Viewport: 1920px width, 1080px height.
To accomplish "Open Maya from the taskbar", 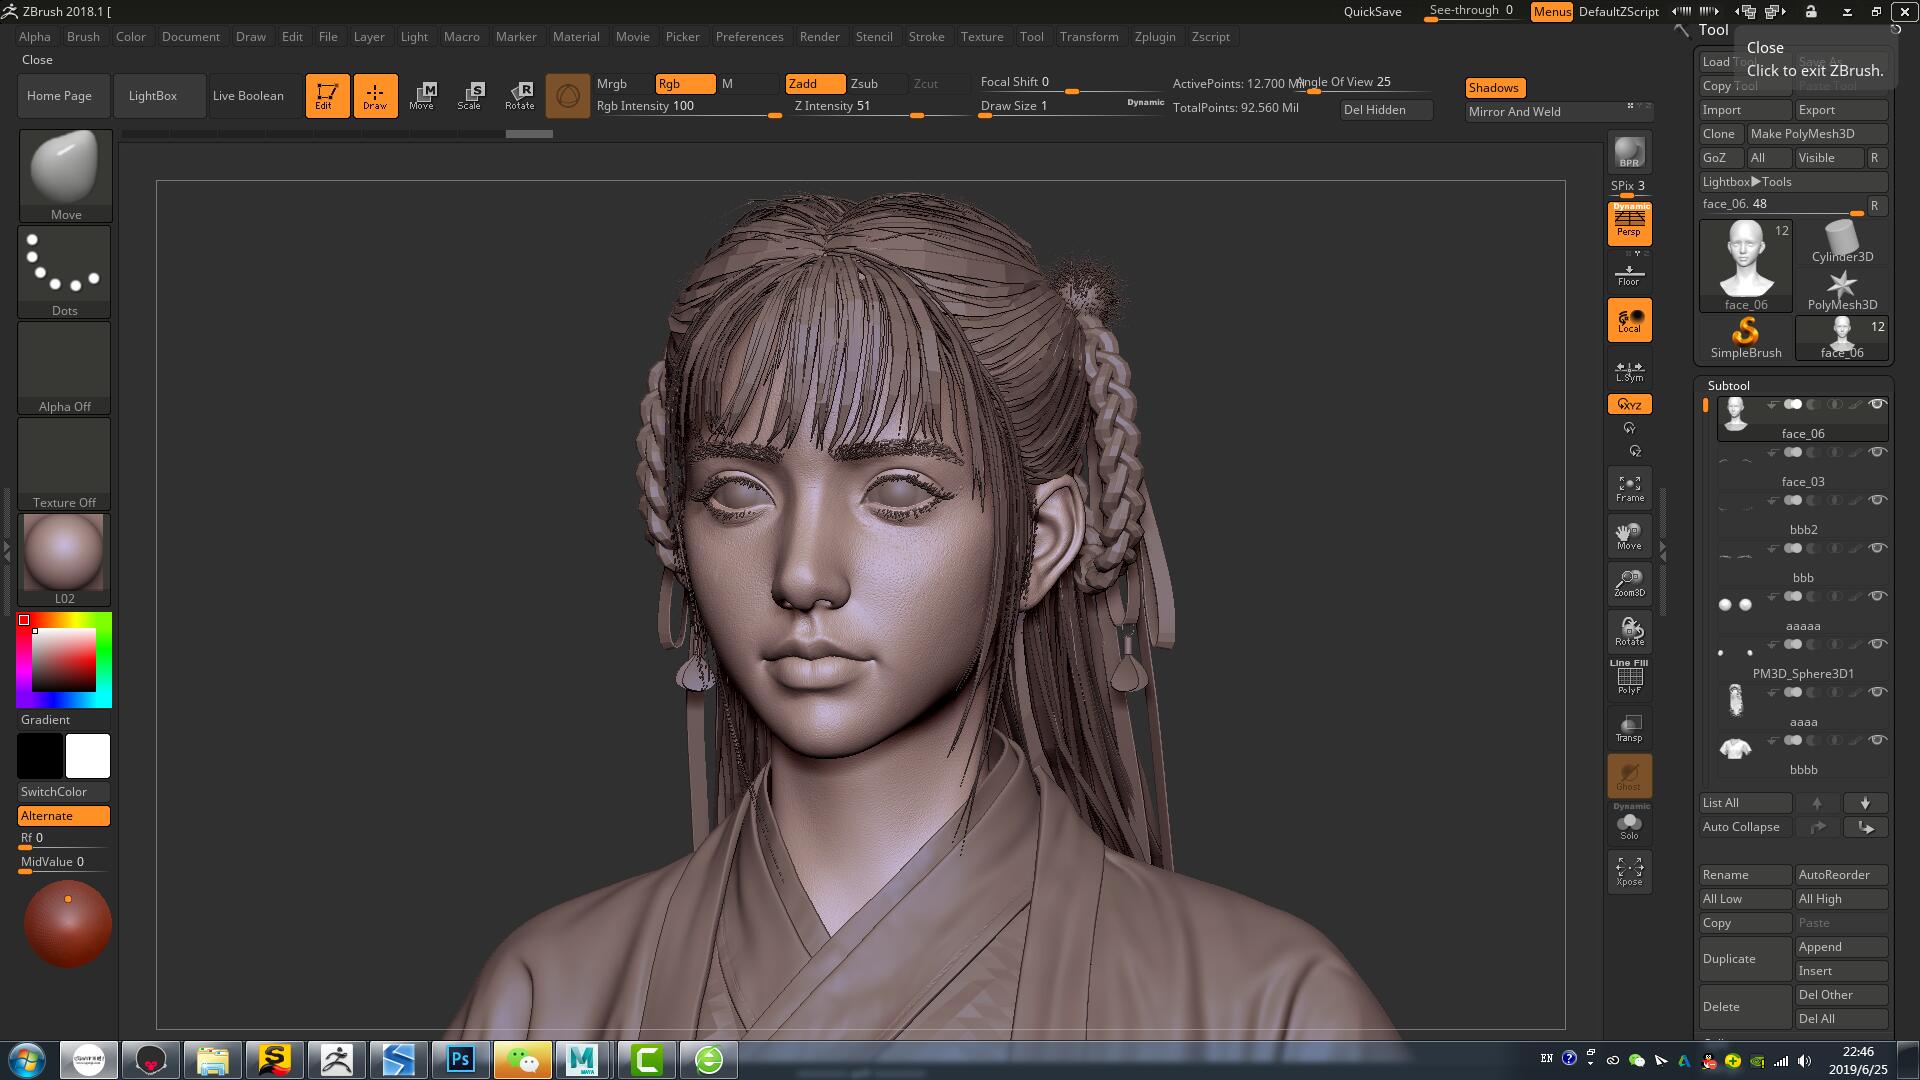I will (x=583, y=1060).
